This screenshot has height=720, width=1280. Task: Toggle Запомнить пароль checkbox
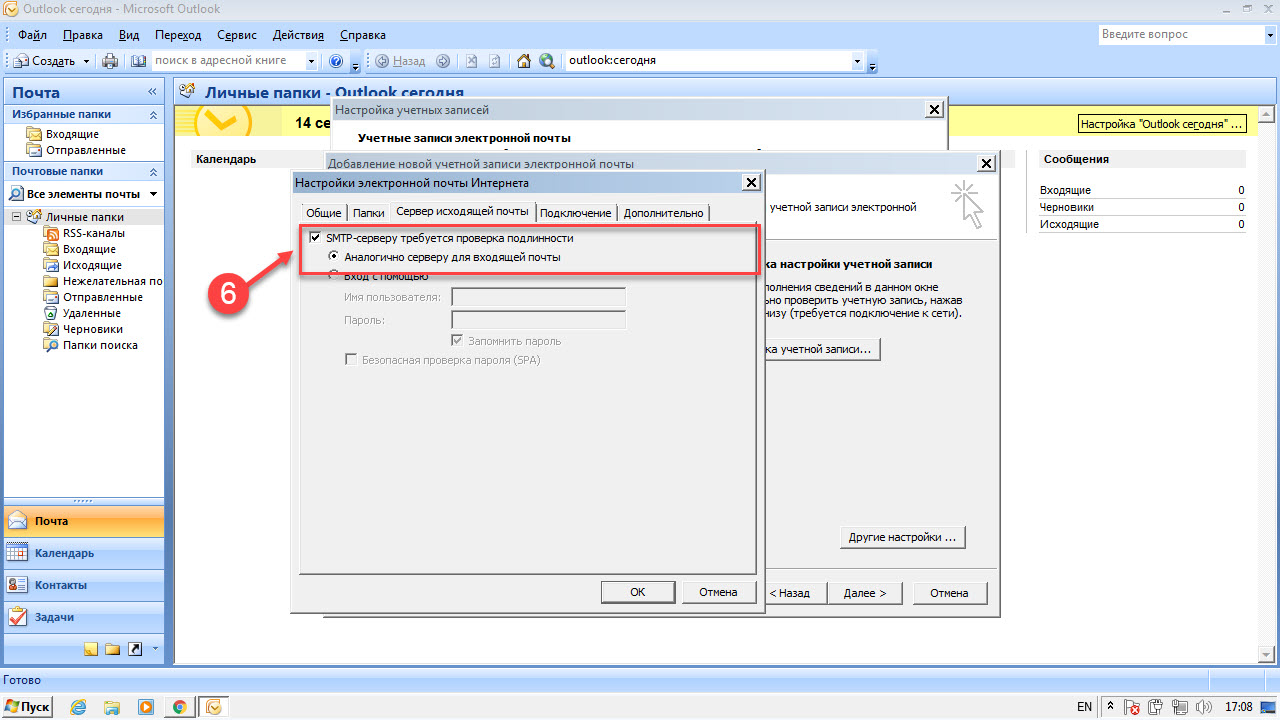[x=459, y=341]
